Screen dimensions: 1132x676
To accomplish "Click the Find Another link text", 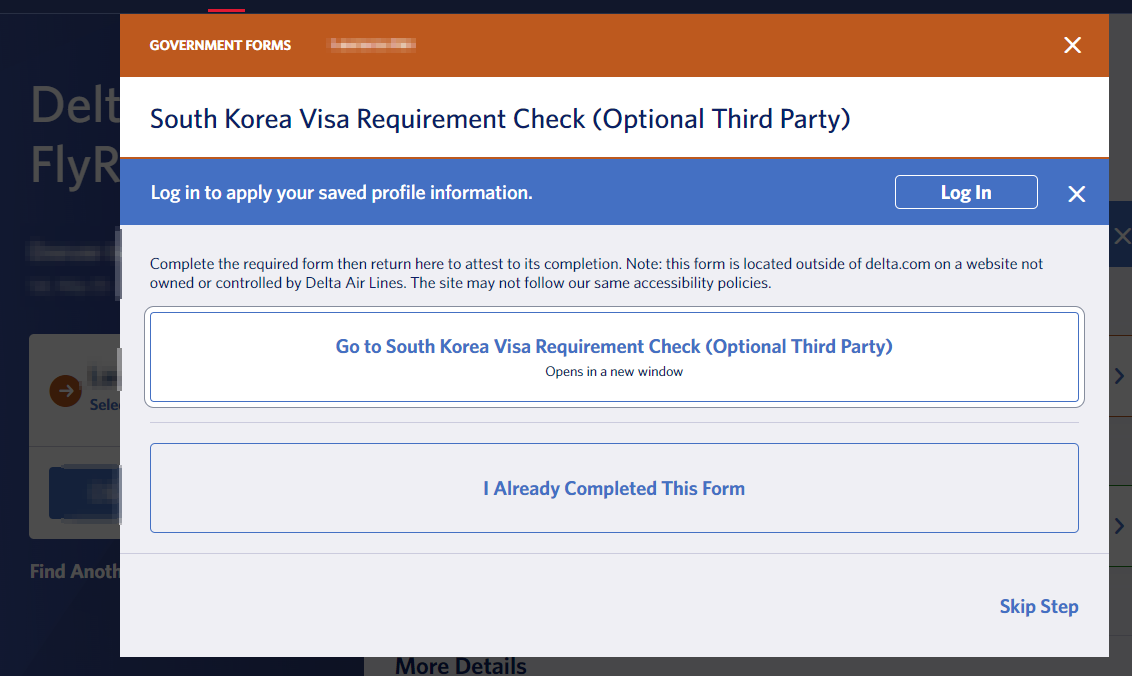I will pyautogui.click(x=75, y=571).
